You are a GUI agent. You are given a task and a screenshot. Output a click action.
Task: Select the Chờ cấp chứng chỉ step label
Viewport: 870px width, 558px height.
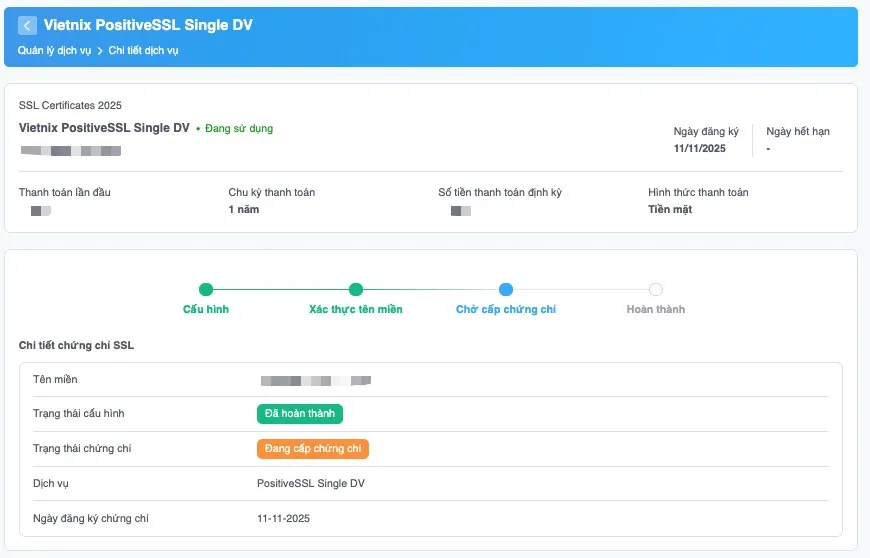(x=506, y=310)
